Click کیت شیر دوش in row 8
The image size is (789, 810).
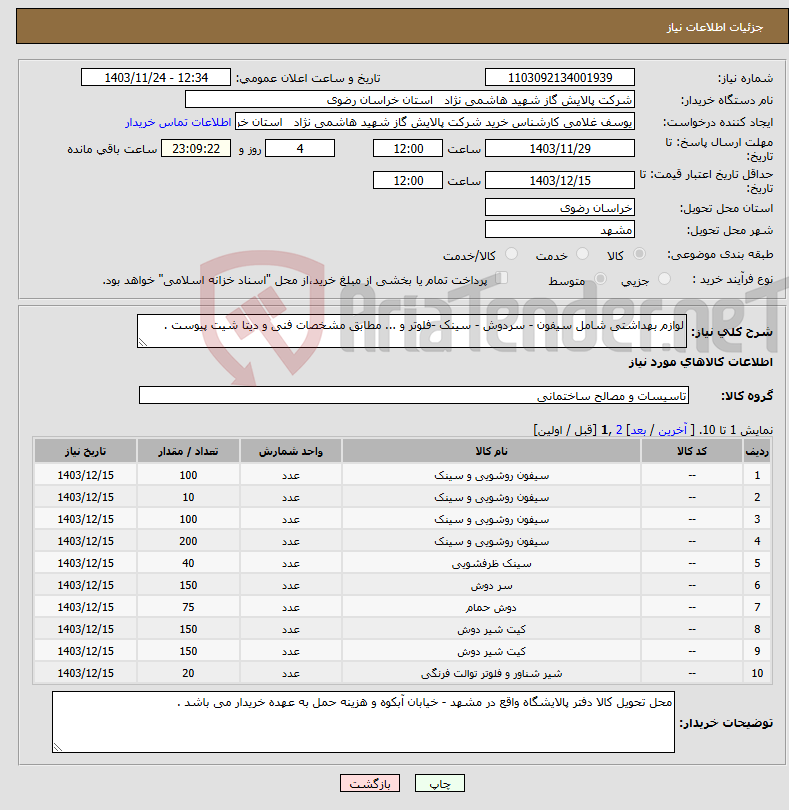click(491, 630)
